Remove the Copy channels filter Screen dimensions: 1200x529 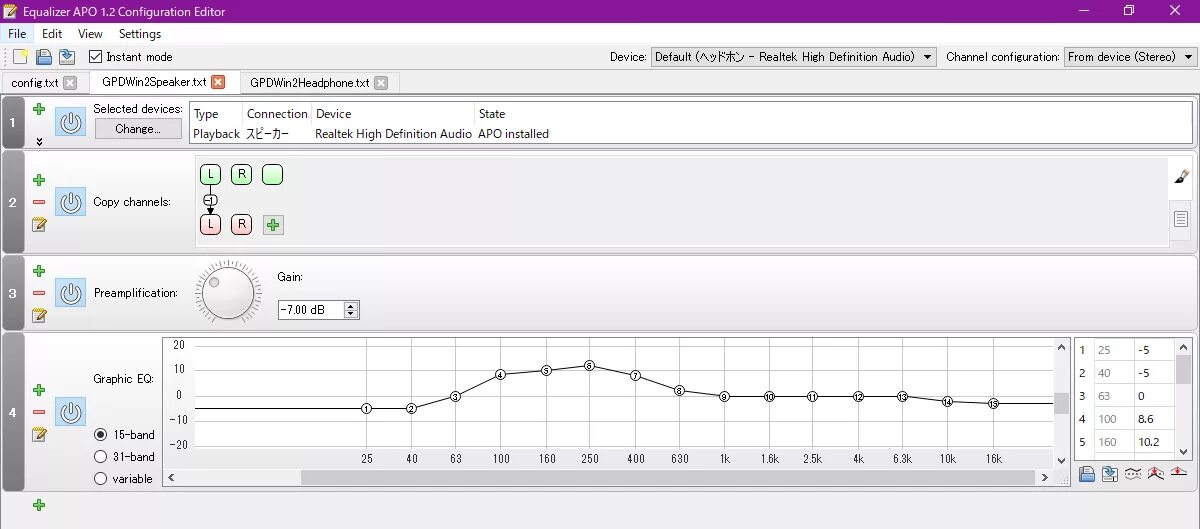(x=39, y=202)
